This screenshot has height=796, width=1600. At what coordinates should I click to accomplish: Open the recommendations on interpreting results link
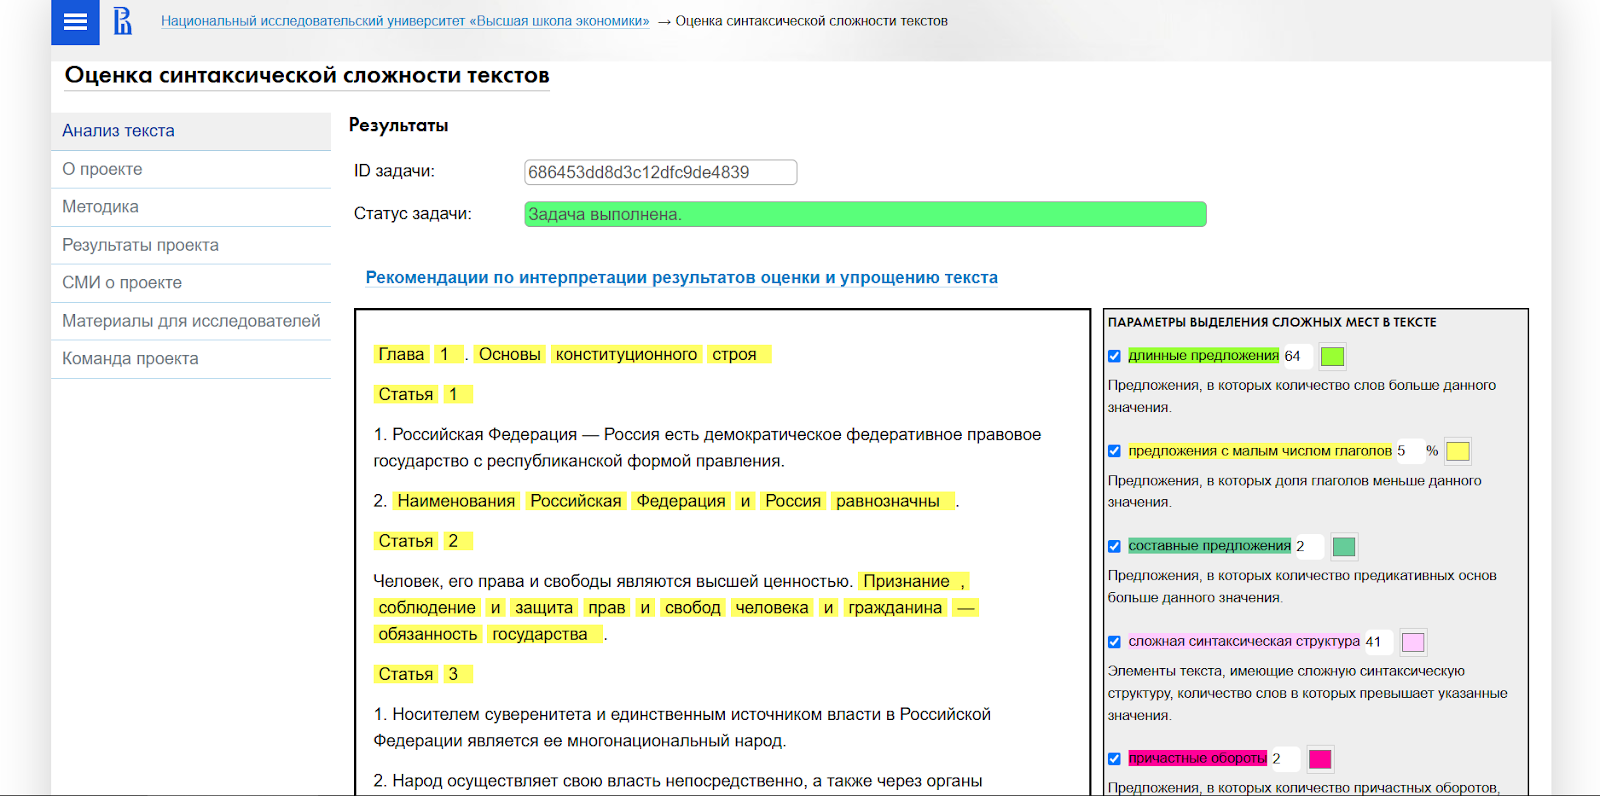click(x=681, y=278)
